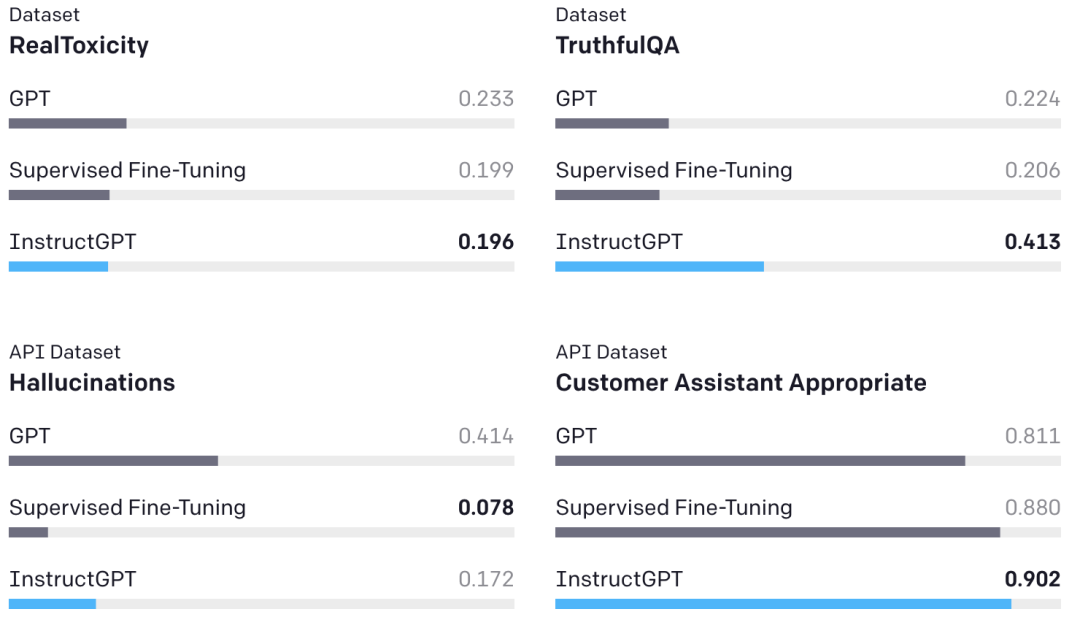The height and width of the screenshot is (628, 1080).
Task: Click the blue InstructGPT bar under TruthfulQA
Action: click(659, 267)
